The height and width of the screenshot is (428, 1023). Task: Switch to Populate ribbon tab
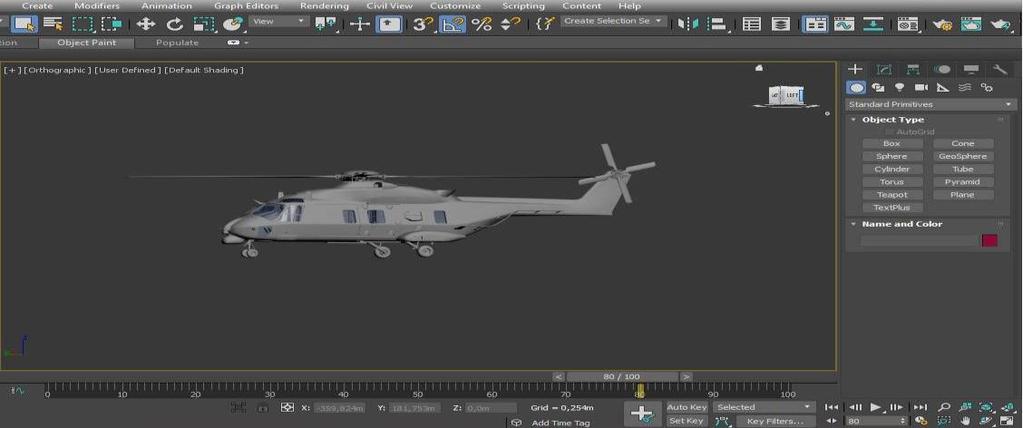(x=177, y=42)
